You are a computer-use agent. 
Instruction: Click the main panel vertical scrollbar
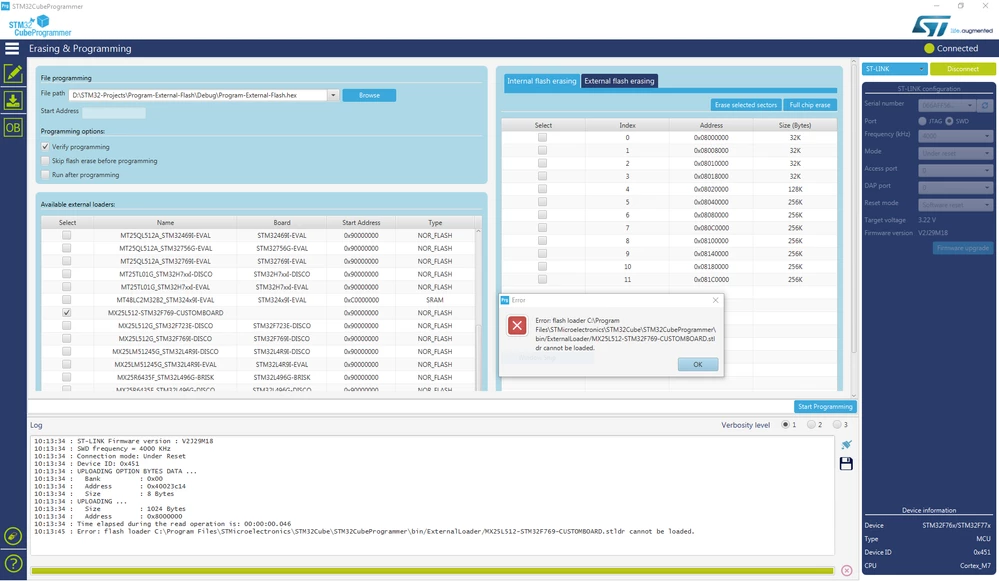point(854,210)
